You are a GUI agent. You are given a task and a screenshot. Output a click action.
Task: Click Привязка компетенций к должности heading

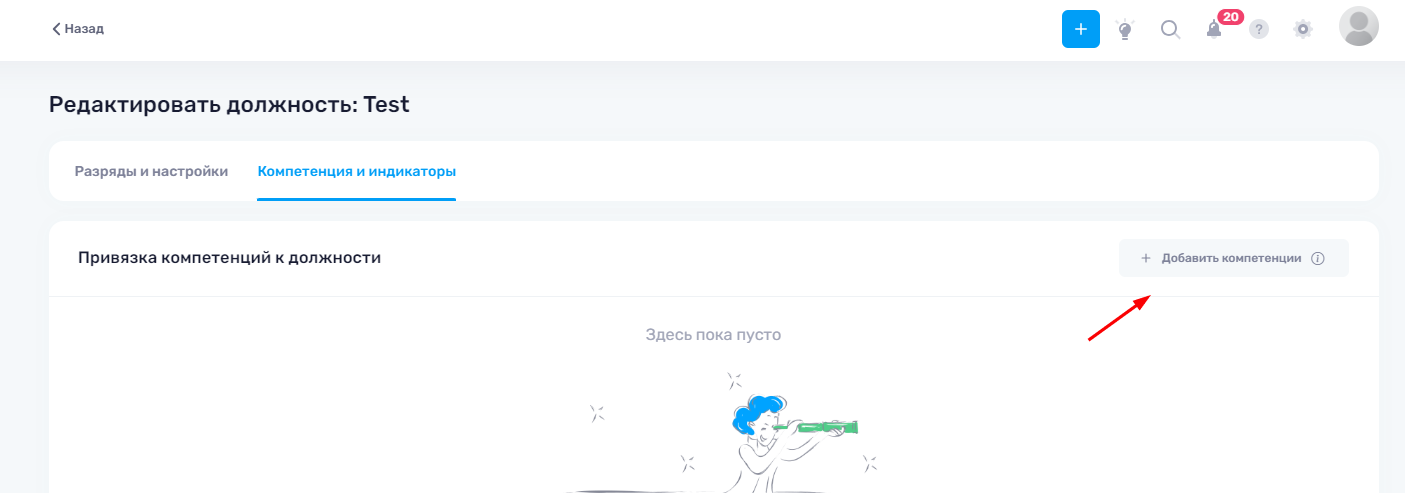coord(229,258)
